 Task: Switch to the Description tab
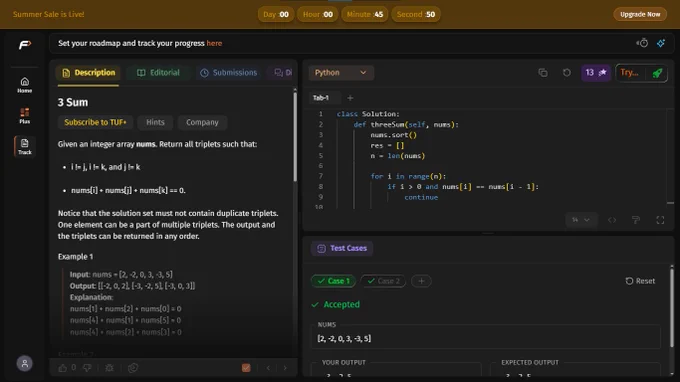(x=88, y=72)
